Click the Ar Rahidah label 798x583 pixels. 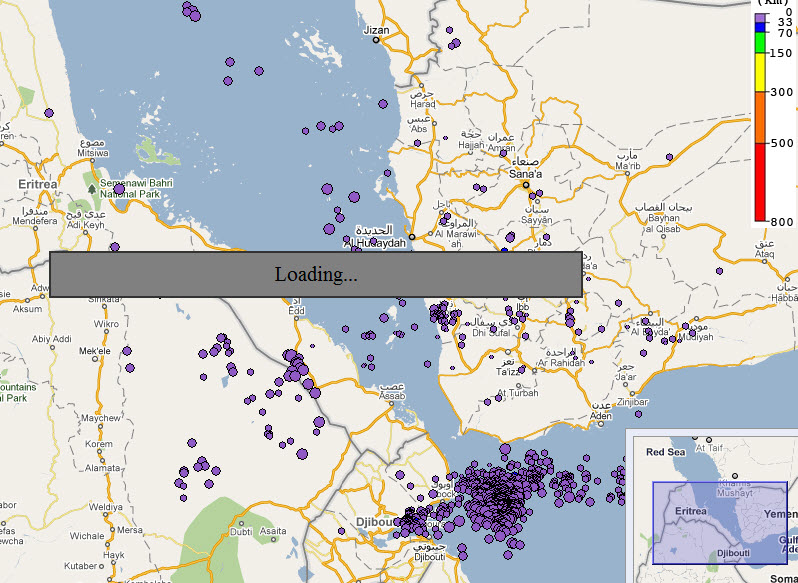(561, 363)
